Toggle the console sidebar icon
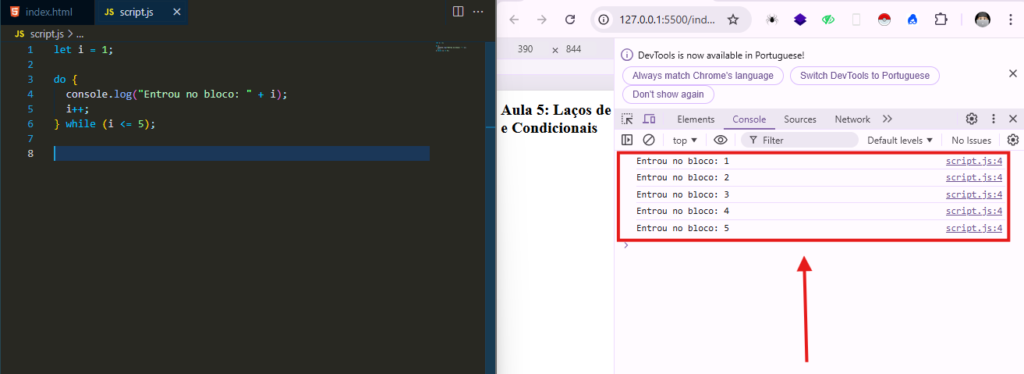The image size is (1024, 374). pos(627,140)
